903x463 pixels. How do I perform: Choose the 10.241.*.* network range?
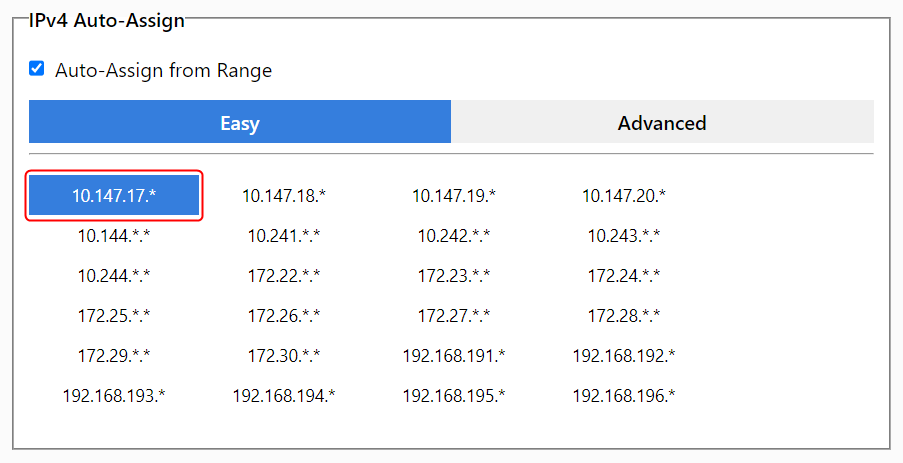(284, 236)
